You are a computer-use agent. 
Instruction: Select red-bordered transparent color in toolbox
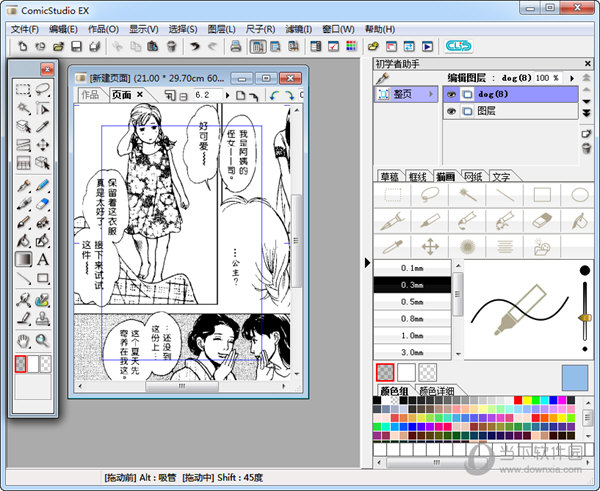click(20, 364)
